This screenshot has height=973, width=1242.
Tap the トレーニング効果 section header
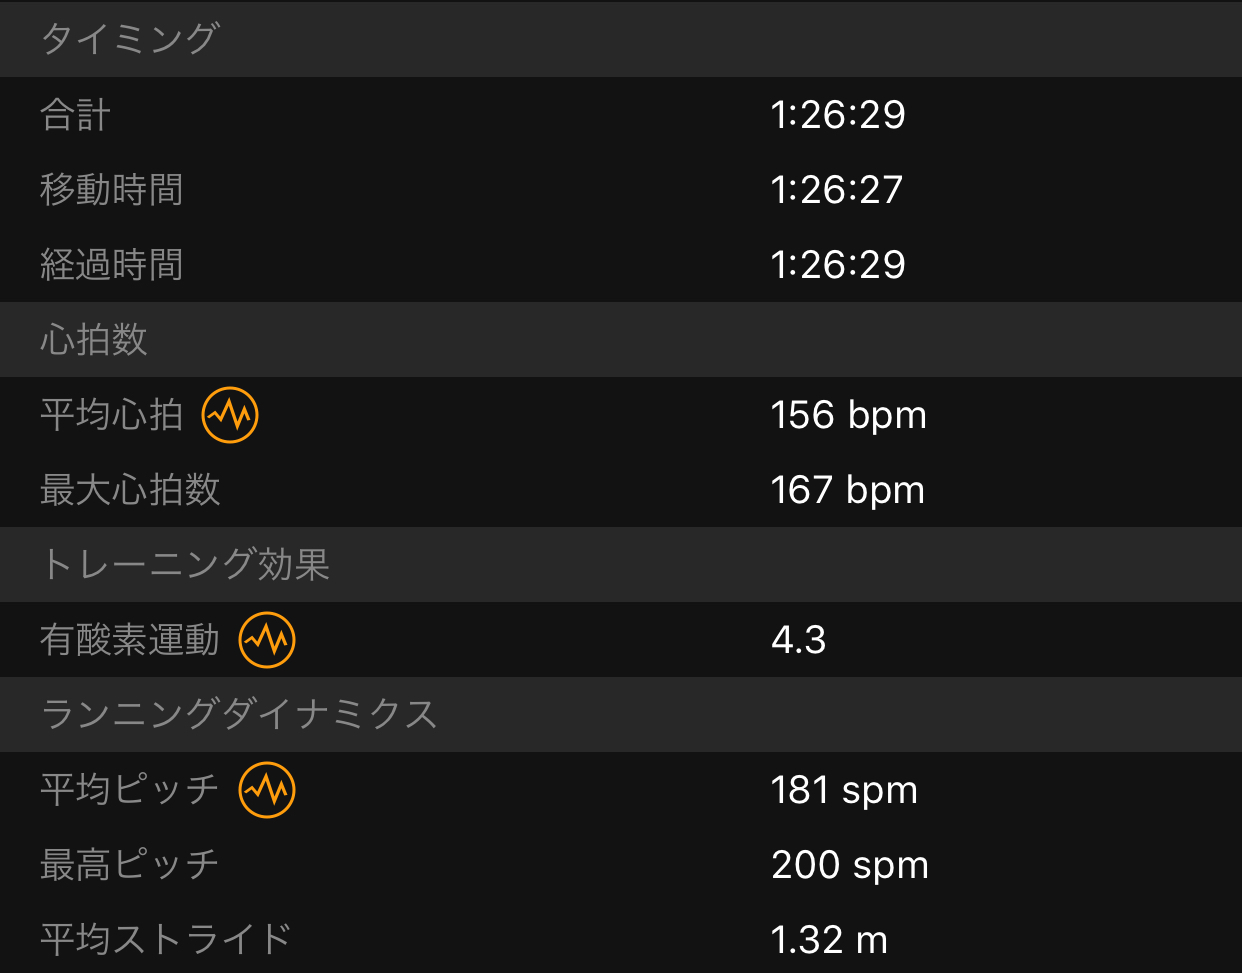[621, 565]
